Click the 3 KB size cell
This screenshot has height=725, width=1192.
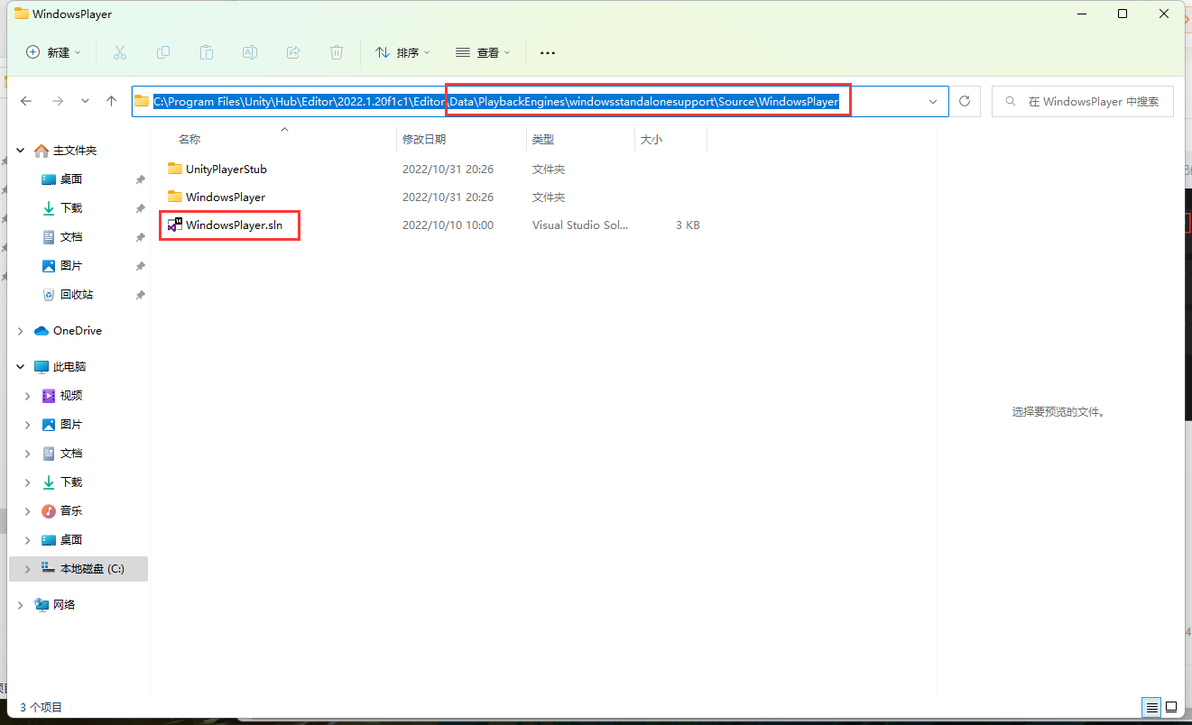click(687, 225)
